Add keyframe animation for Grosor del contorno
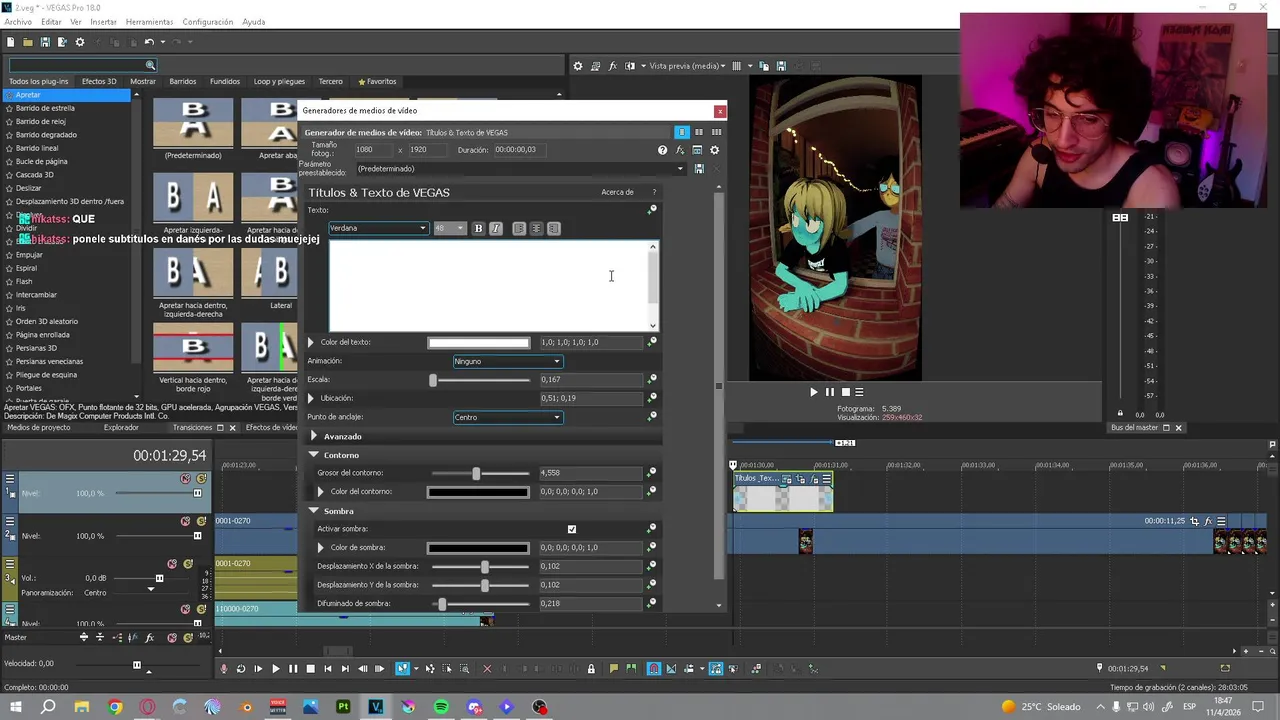This screenshot has height=720, width=1280. [652, 473]
